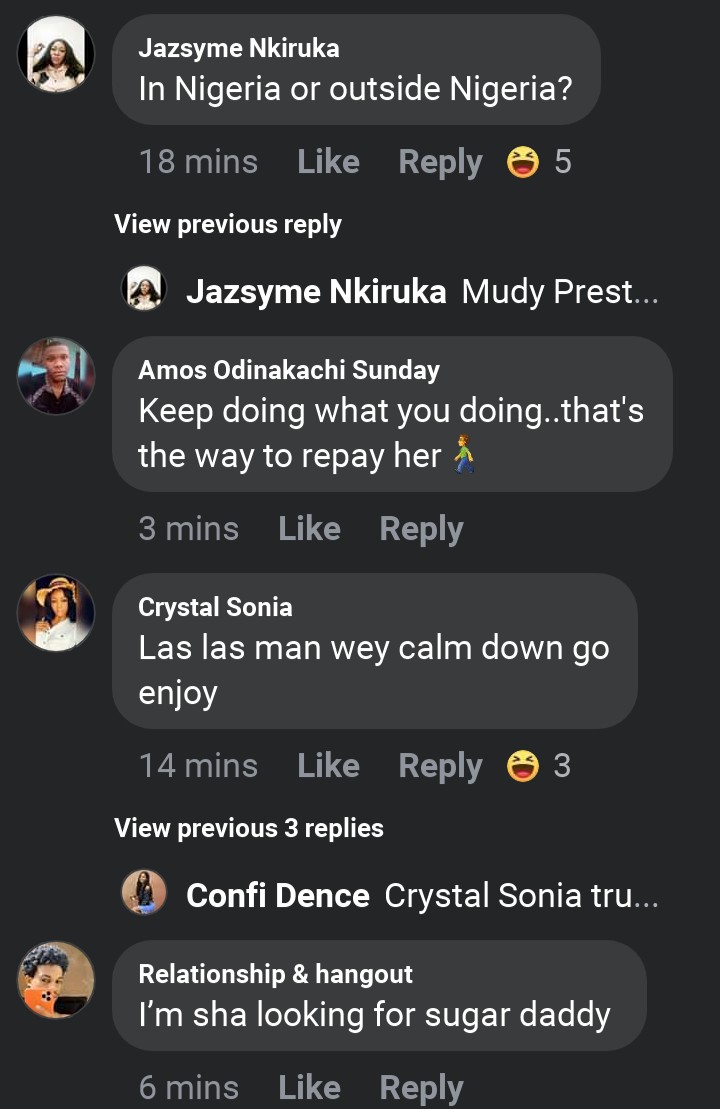Reply to Jazsyme Nkiruka's comment
This screenshot has width=720, height=1109.
(440, 162)
